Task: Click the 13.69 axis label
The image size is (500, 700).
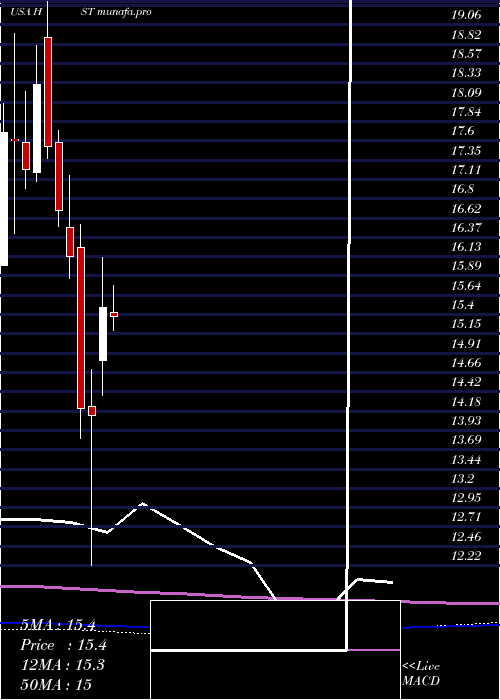Action: coord(466,441)
